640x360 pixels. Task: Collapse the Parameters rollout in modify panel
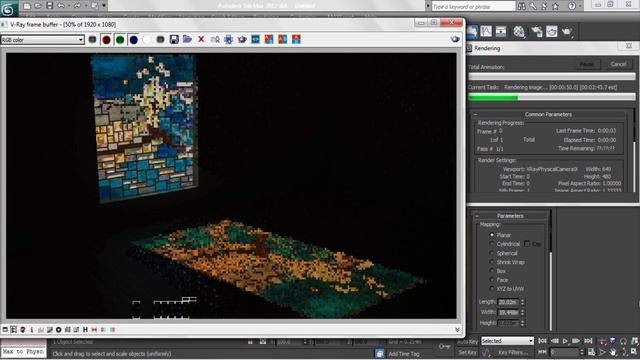point(510,216)
